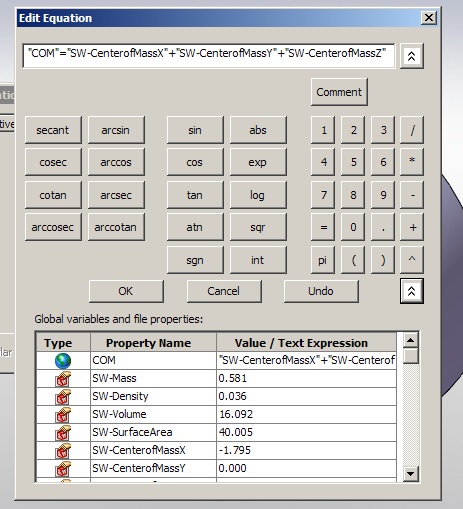Screen dimensions: 463x509
Task: Click the properties list scroll up arrow
Action: (x=411, y=340)
